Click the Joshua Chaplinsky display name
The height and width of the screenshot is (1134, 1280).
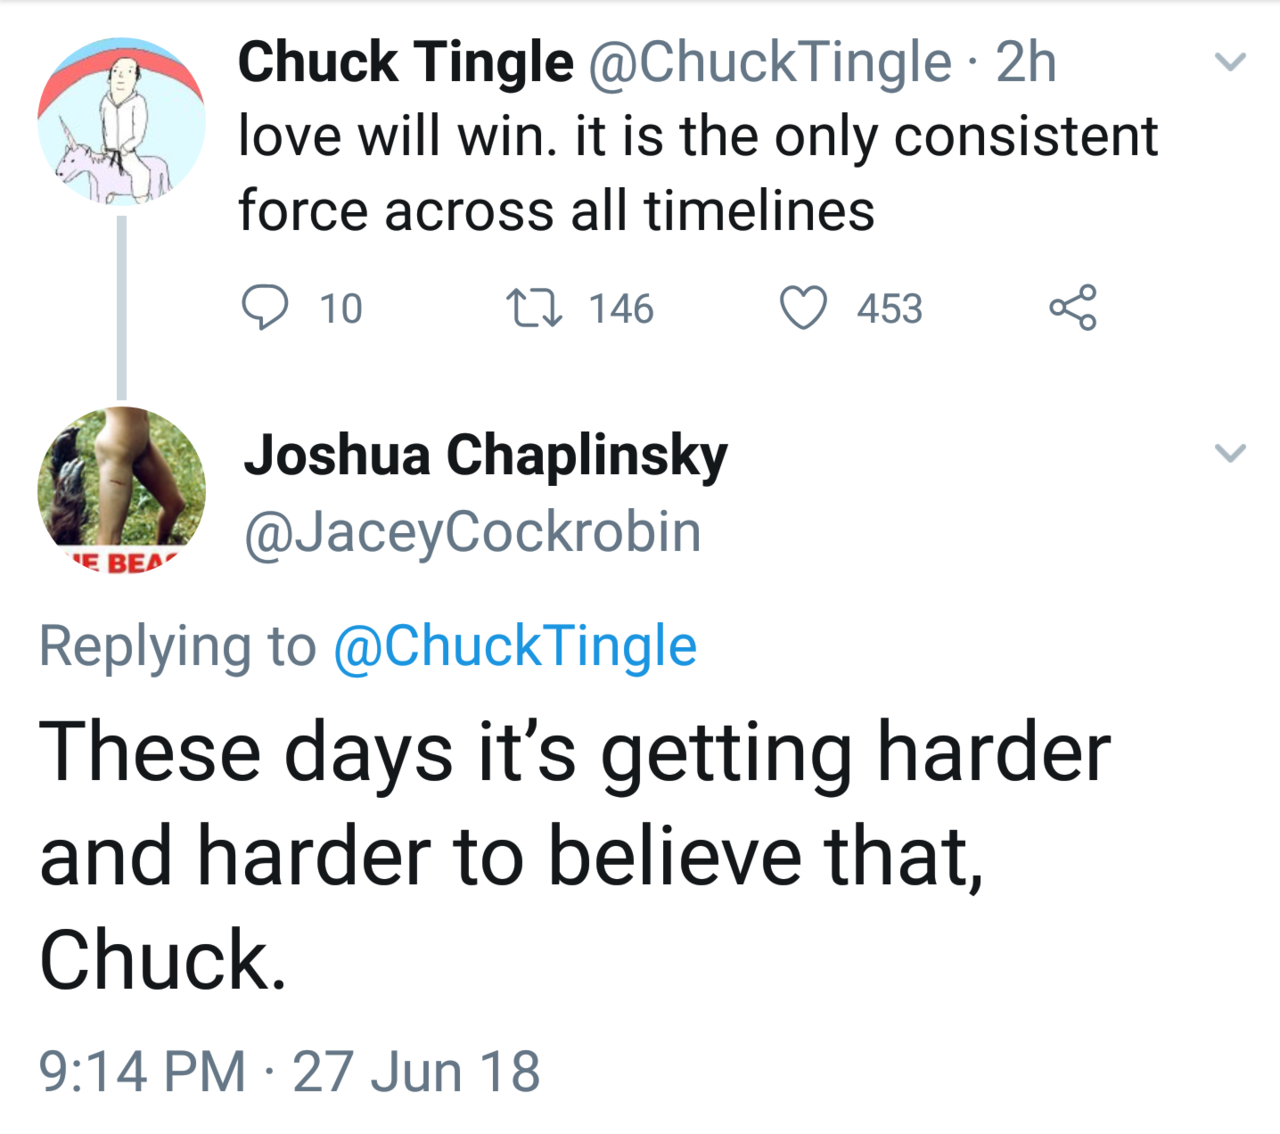[x=486, y=455]
